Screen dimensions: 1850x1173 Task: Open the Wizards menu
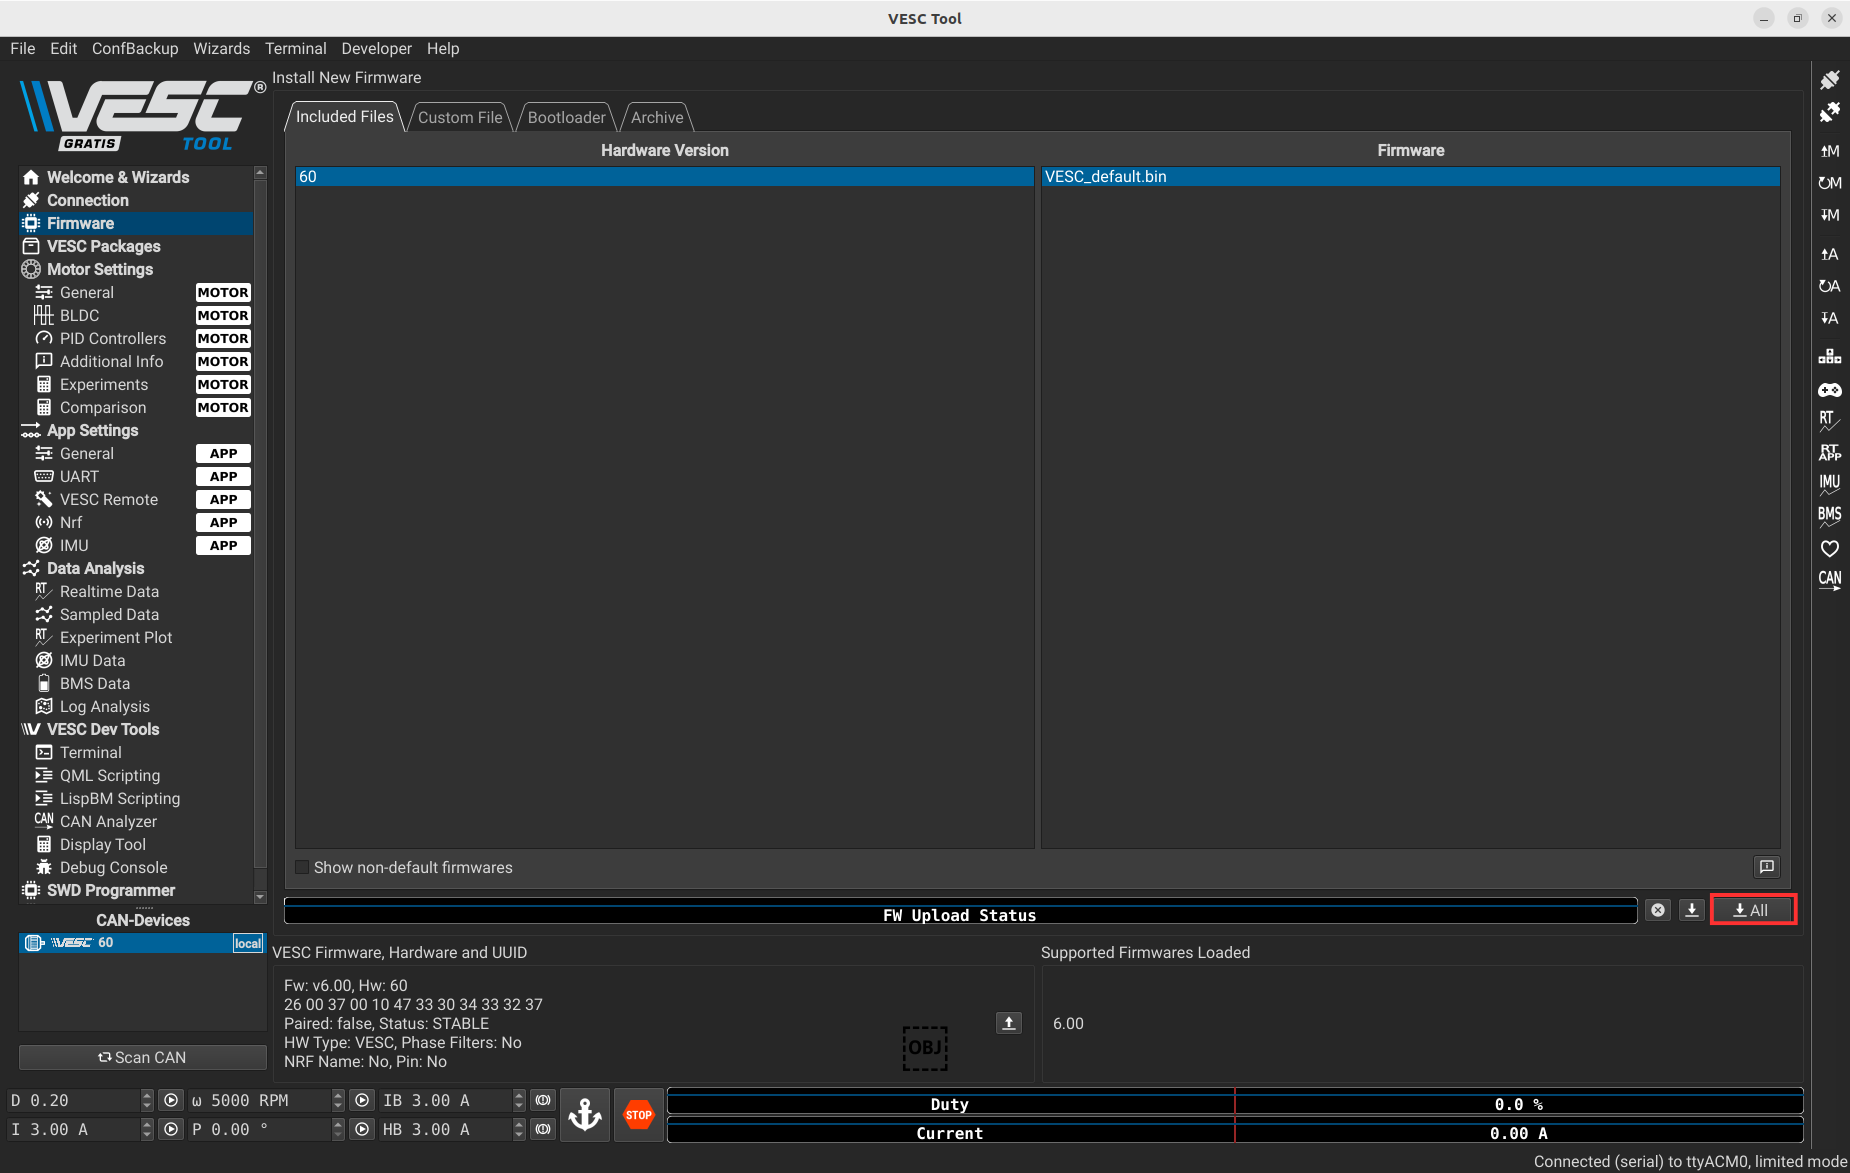pos(221,48)
